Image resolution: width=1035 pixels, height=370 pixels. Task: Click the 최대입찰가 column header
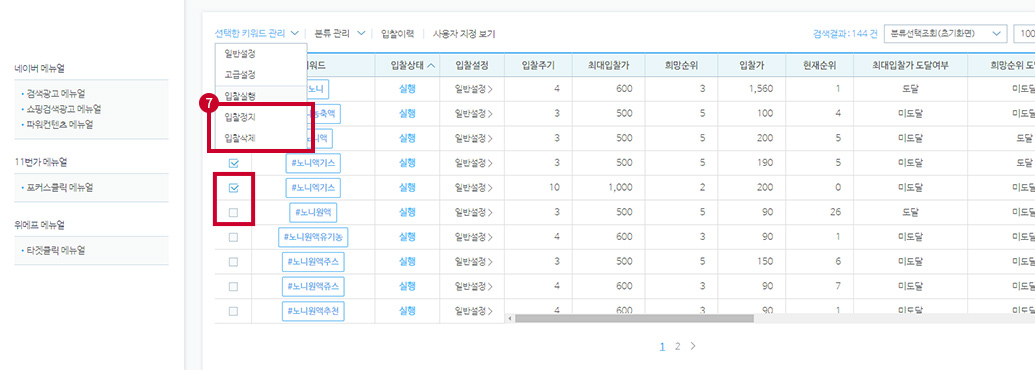(608, 65)
